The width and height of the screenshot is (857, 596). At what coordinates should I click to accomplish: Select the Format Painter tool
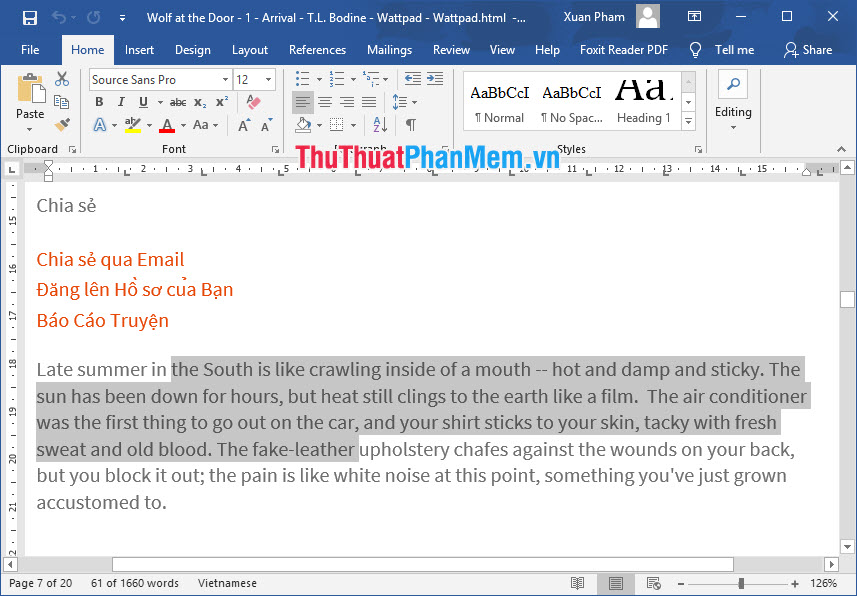(61, 124)
